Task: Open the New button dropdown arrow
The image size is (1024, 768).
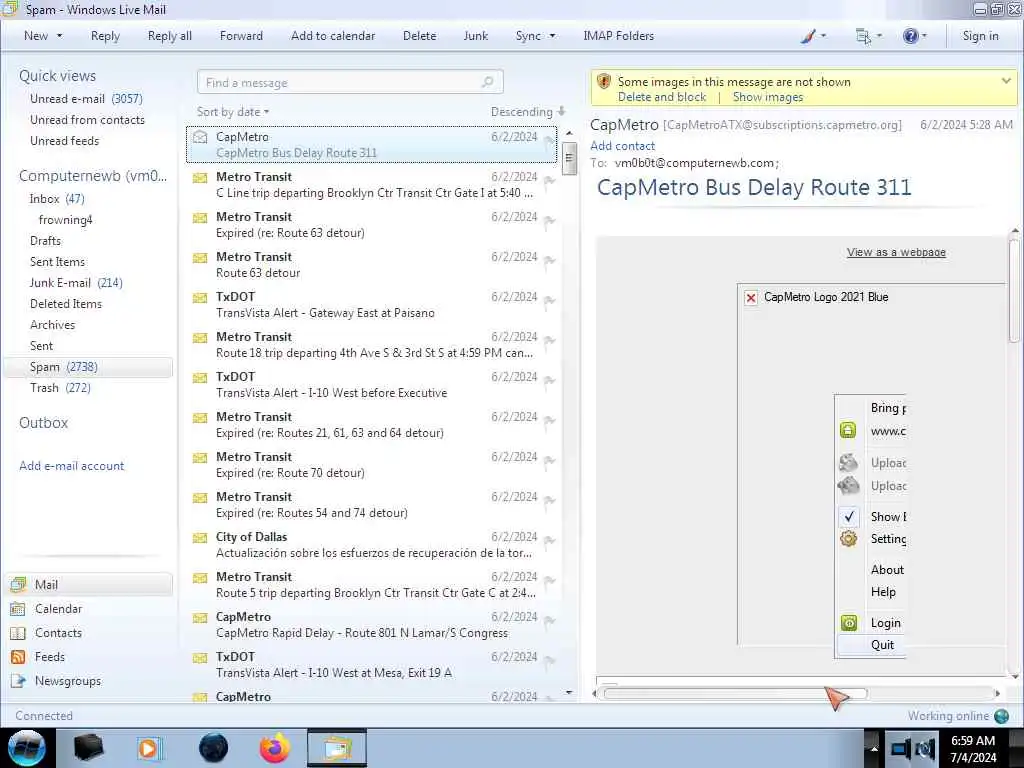Action: (59, 37)
